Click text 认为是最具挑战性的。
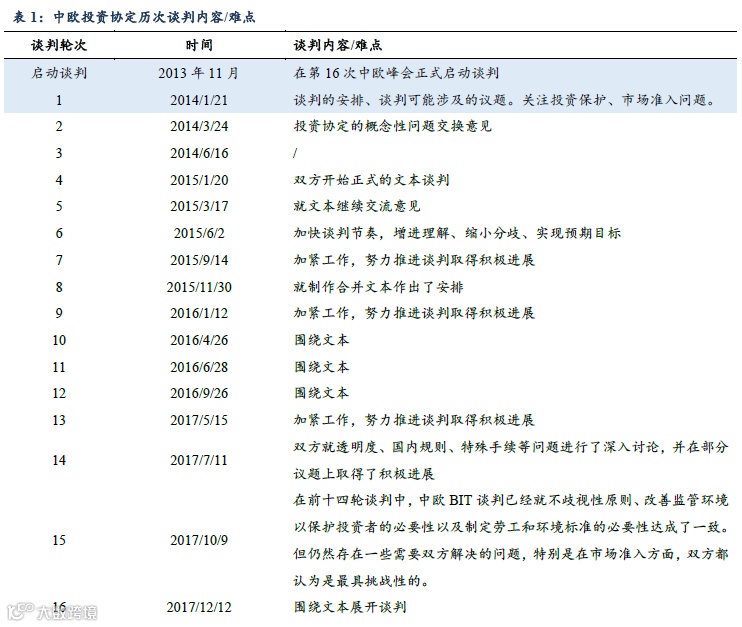Screen dimensions: 742x627 (x=362, y=581)
